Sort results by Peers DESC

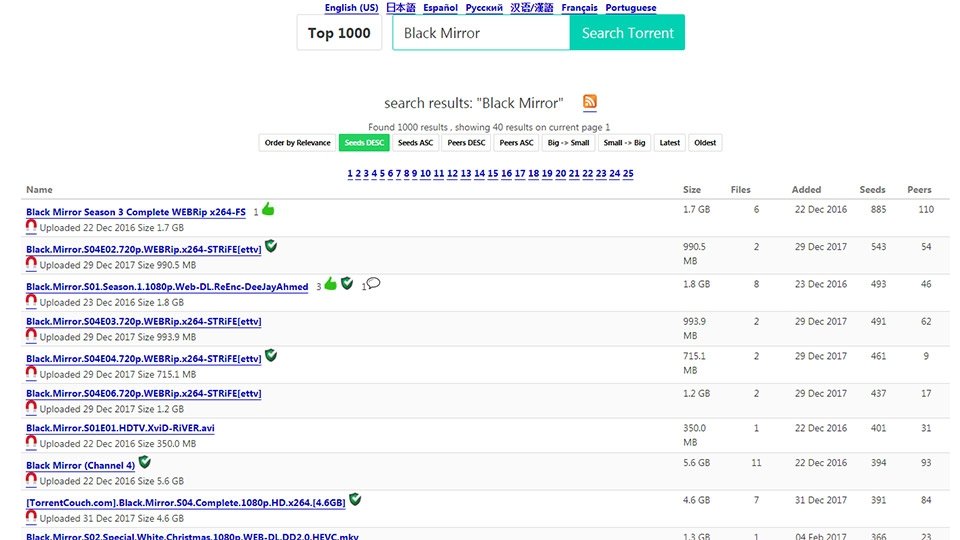click(x=466, y=143)
